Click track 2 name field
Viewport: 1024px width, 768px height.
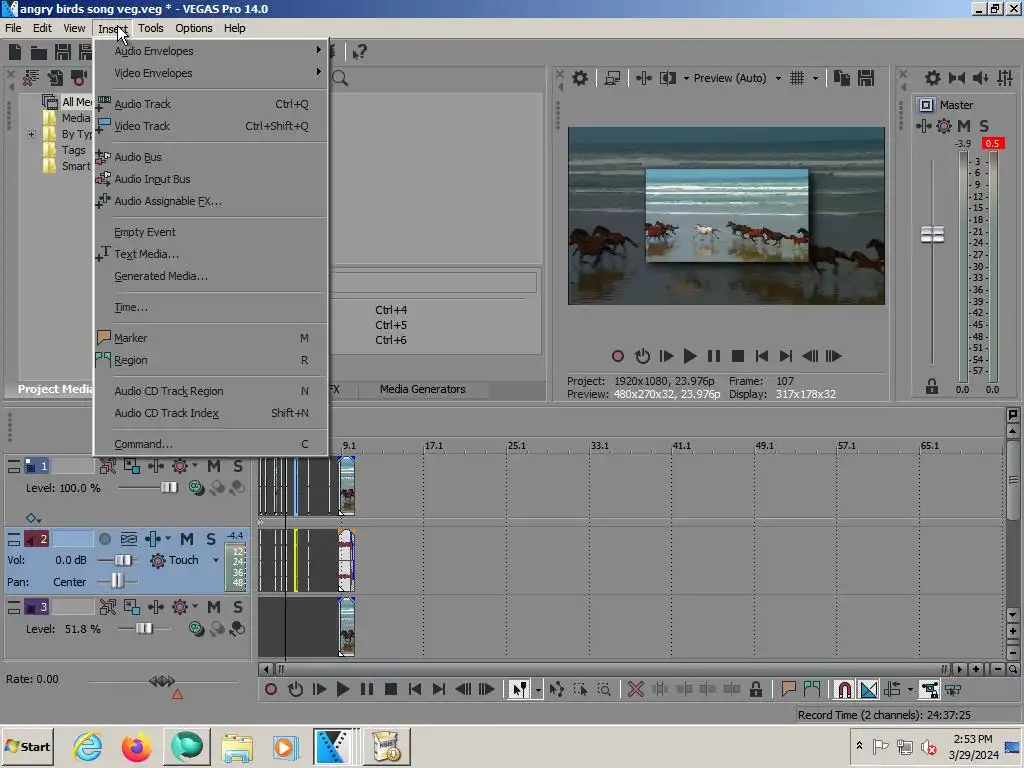click(x=72, y=539)
